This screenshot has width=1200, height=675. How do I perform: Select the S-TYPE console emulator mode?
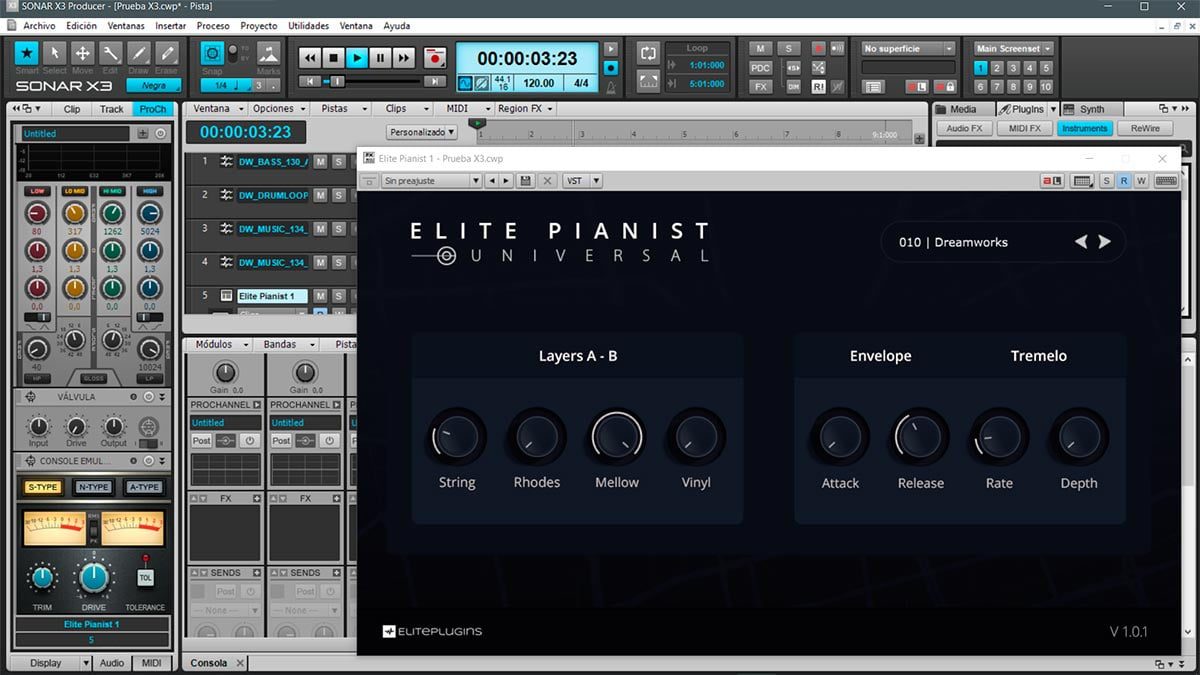click(x=42, y=487)
